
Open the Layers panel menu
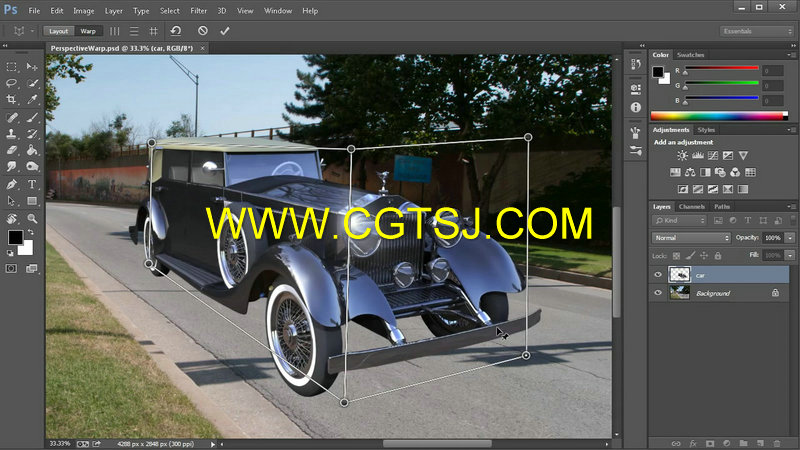[791, 207]
